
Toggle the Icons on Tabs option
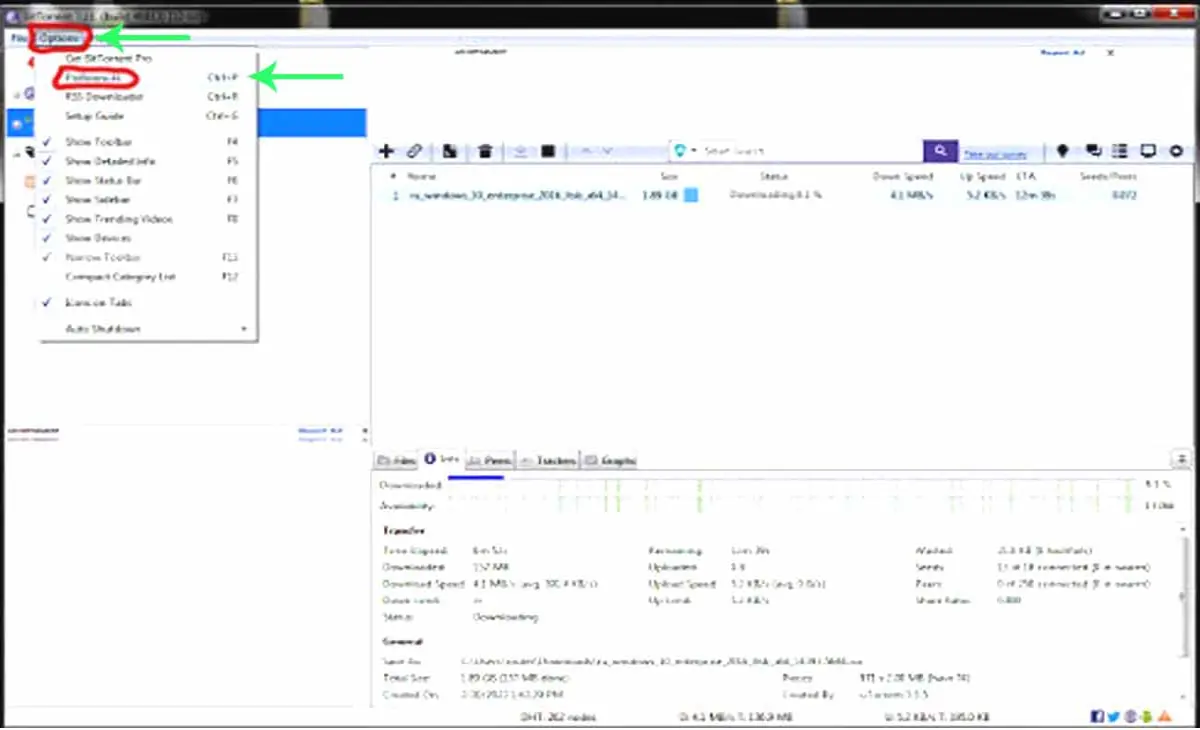[x=147, y=303]
